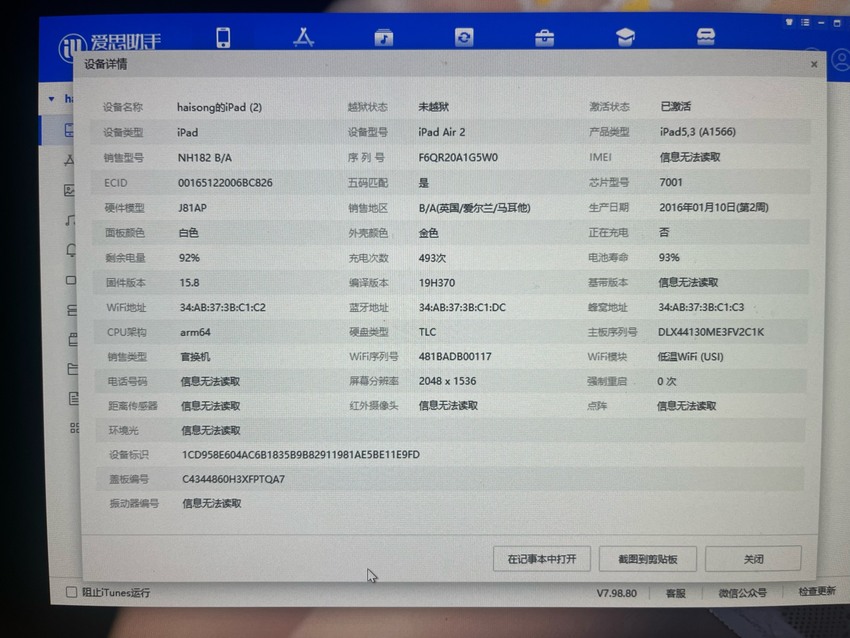The width and height of the screenshot is (850, 638).
Task: Click the disk type value TLC
Action: (427, 332)
